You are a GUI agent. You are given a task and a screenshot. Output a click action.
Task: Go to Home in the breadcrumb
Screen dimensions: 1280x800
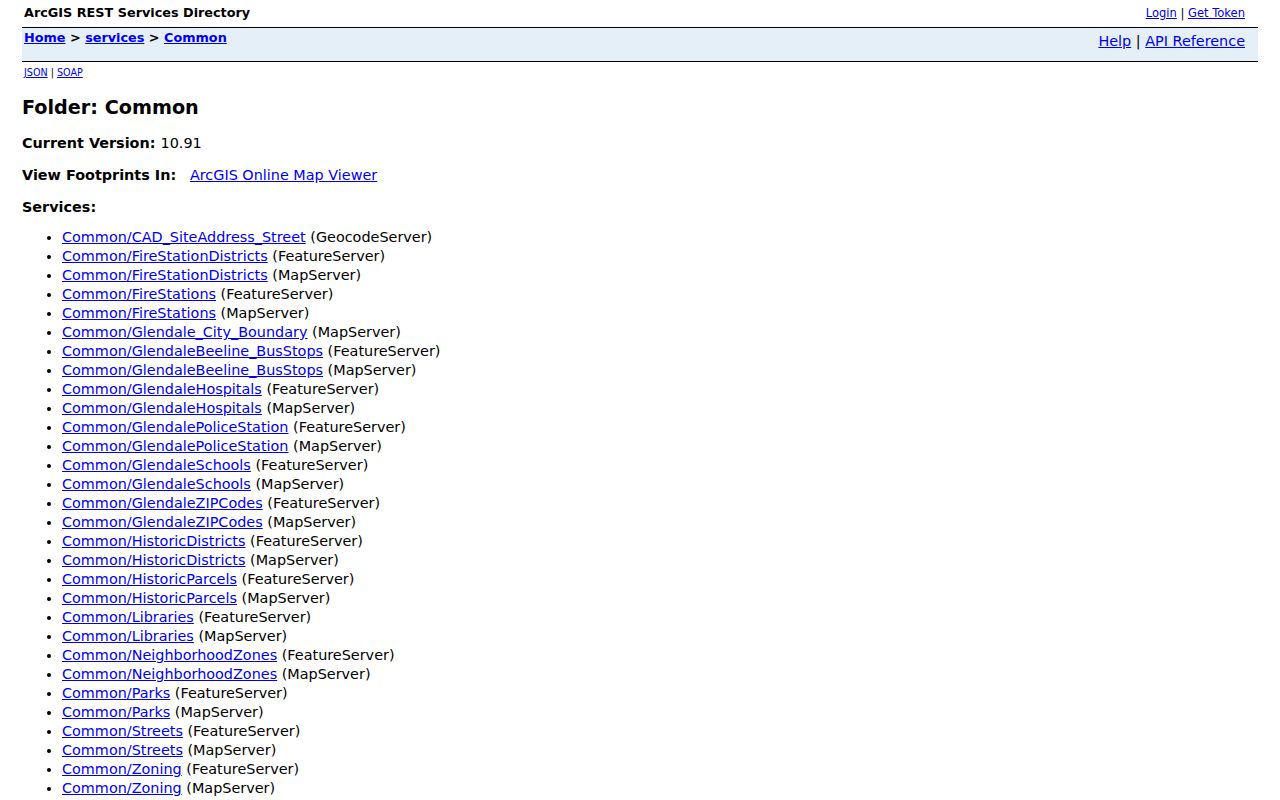pyautogui.click(x=44, y=38)
